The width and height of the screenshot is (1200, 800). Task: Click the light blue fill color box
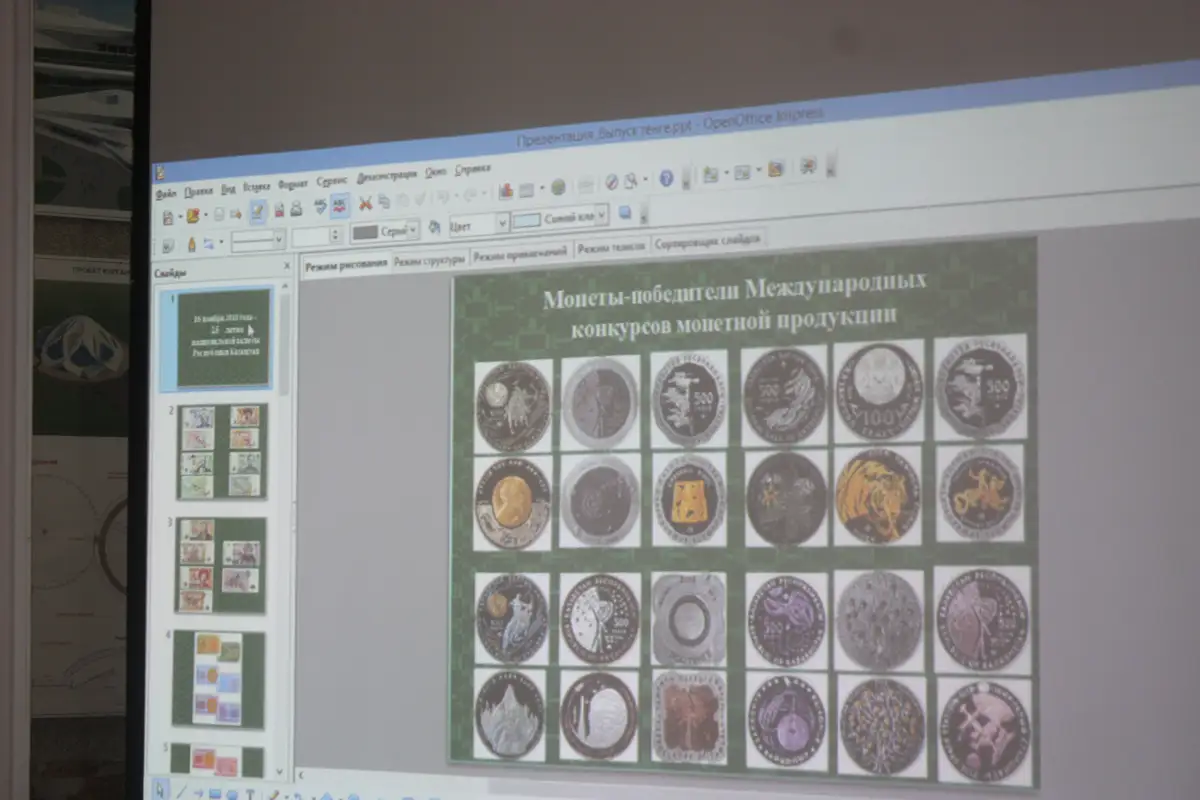527,220
